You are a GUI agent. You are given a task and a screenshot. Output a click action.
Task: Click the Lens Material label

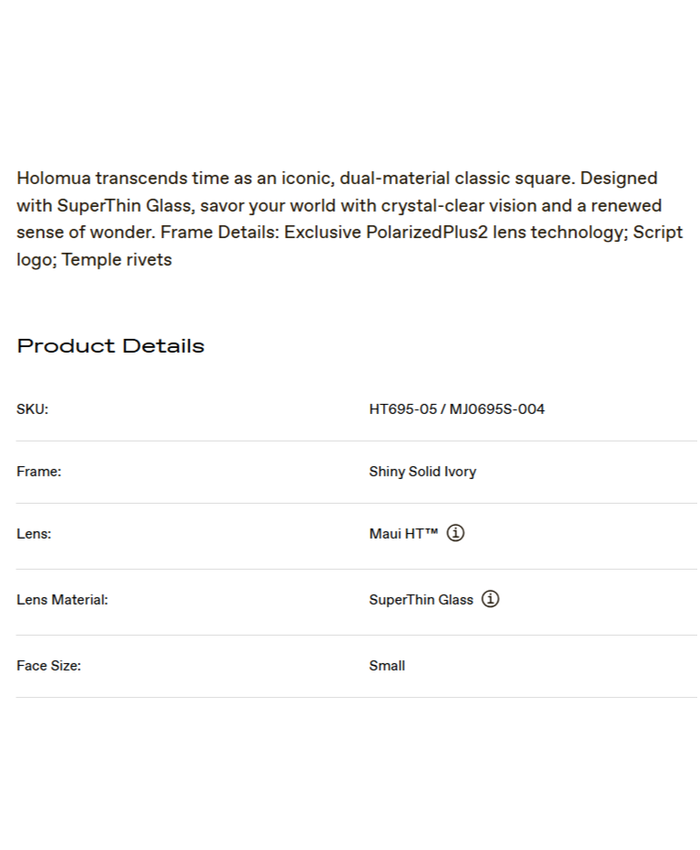point(62,600)
